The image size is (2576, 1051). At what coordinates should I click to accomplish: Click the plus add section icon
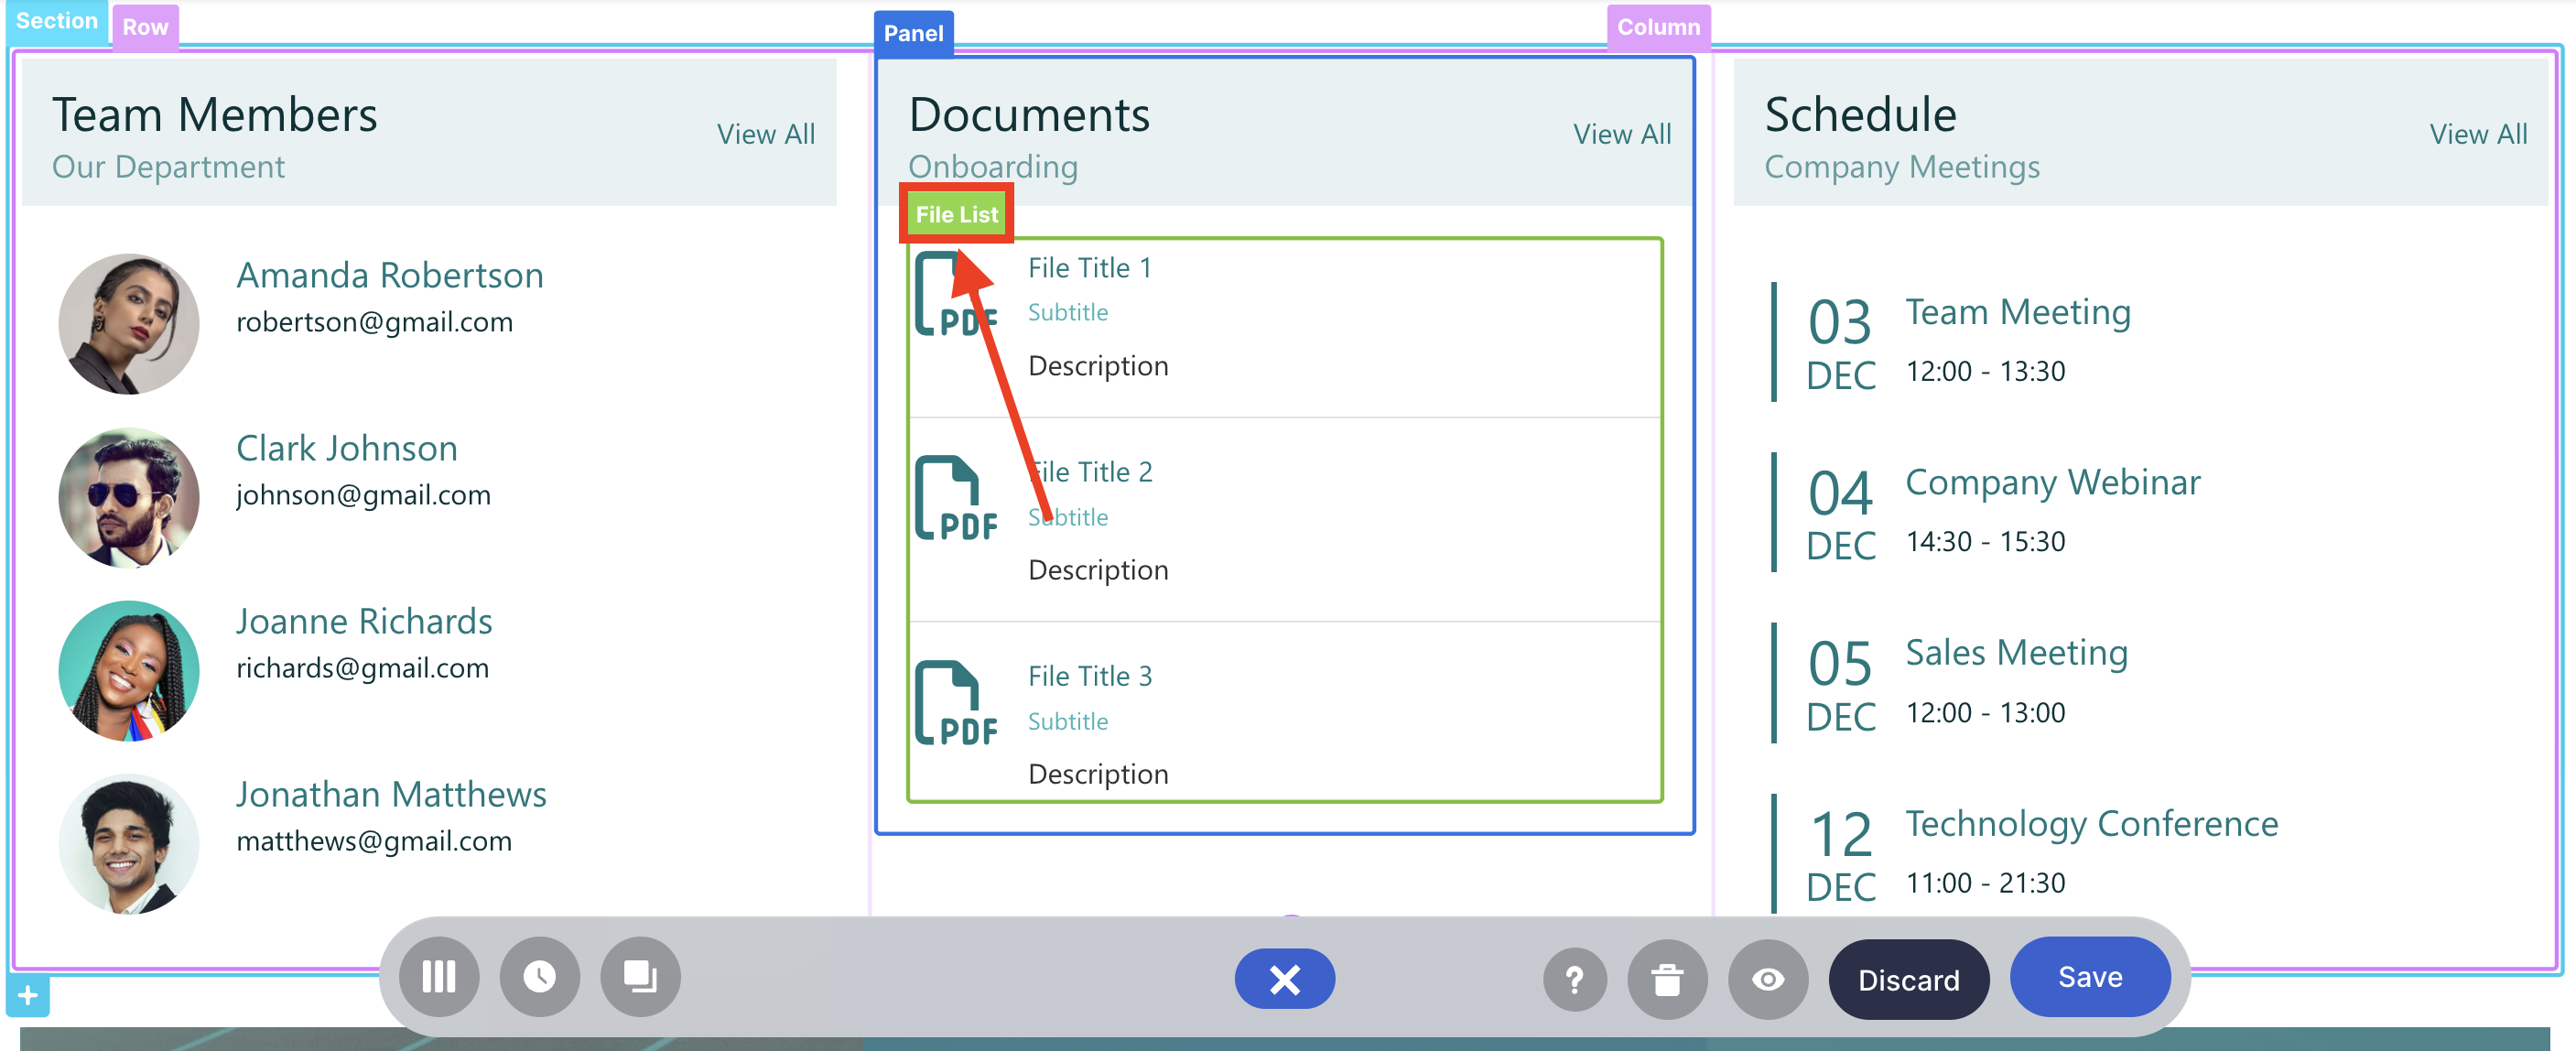pyautogui.click(x=28, y=996)
